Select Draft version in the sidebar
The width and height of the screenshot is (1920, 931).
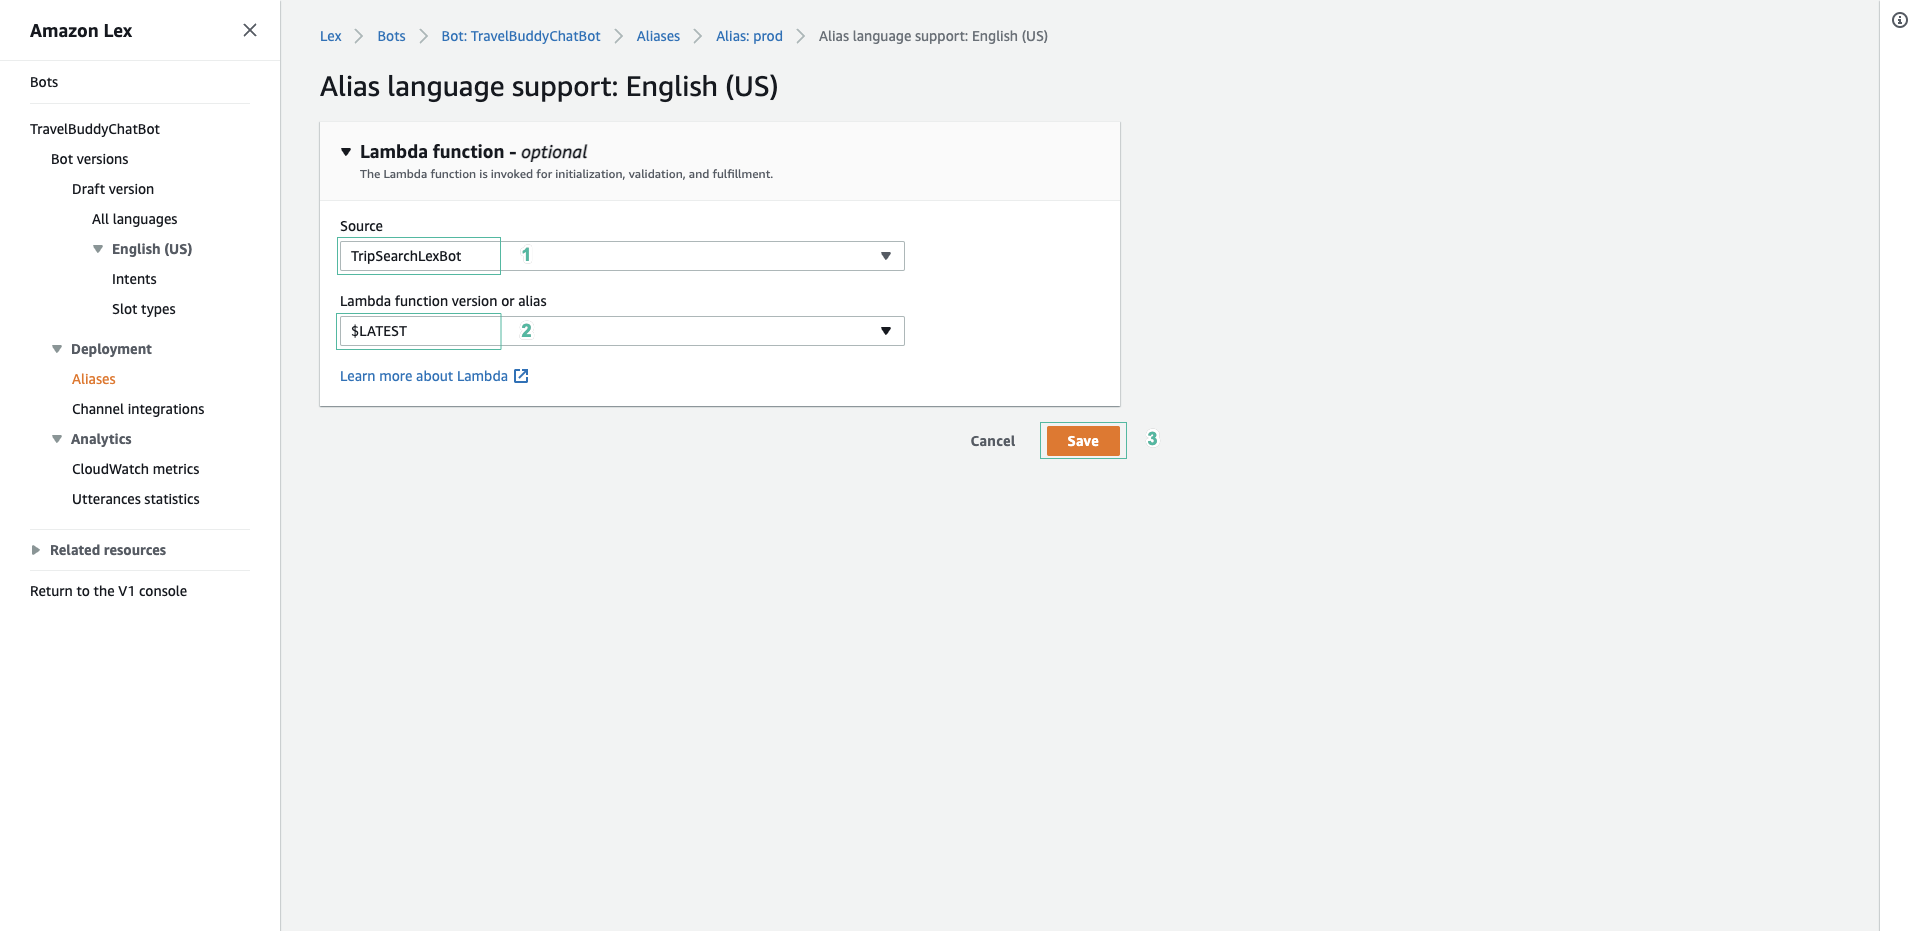113,189
